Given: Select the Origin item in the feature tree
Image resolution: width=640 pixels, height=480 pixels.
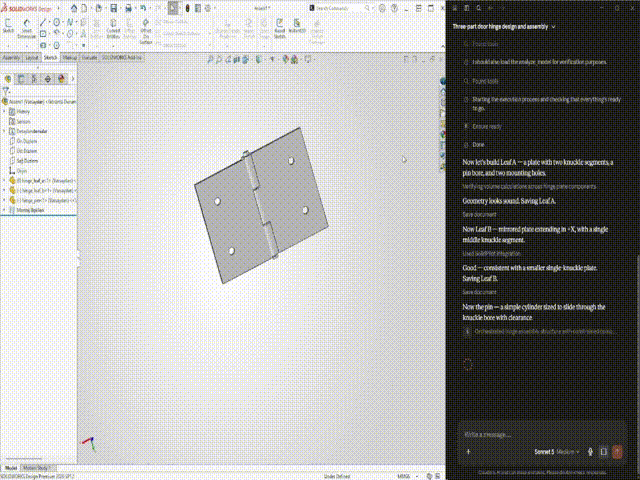Looking at the screenshot, I should point(18,171).
